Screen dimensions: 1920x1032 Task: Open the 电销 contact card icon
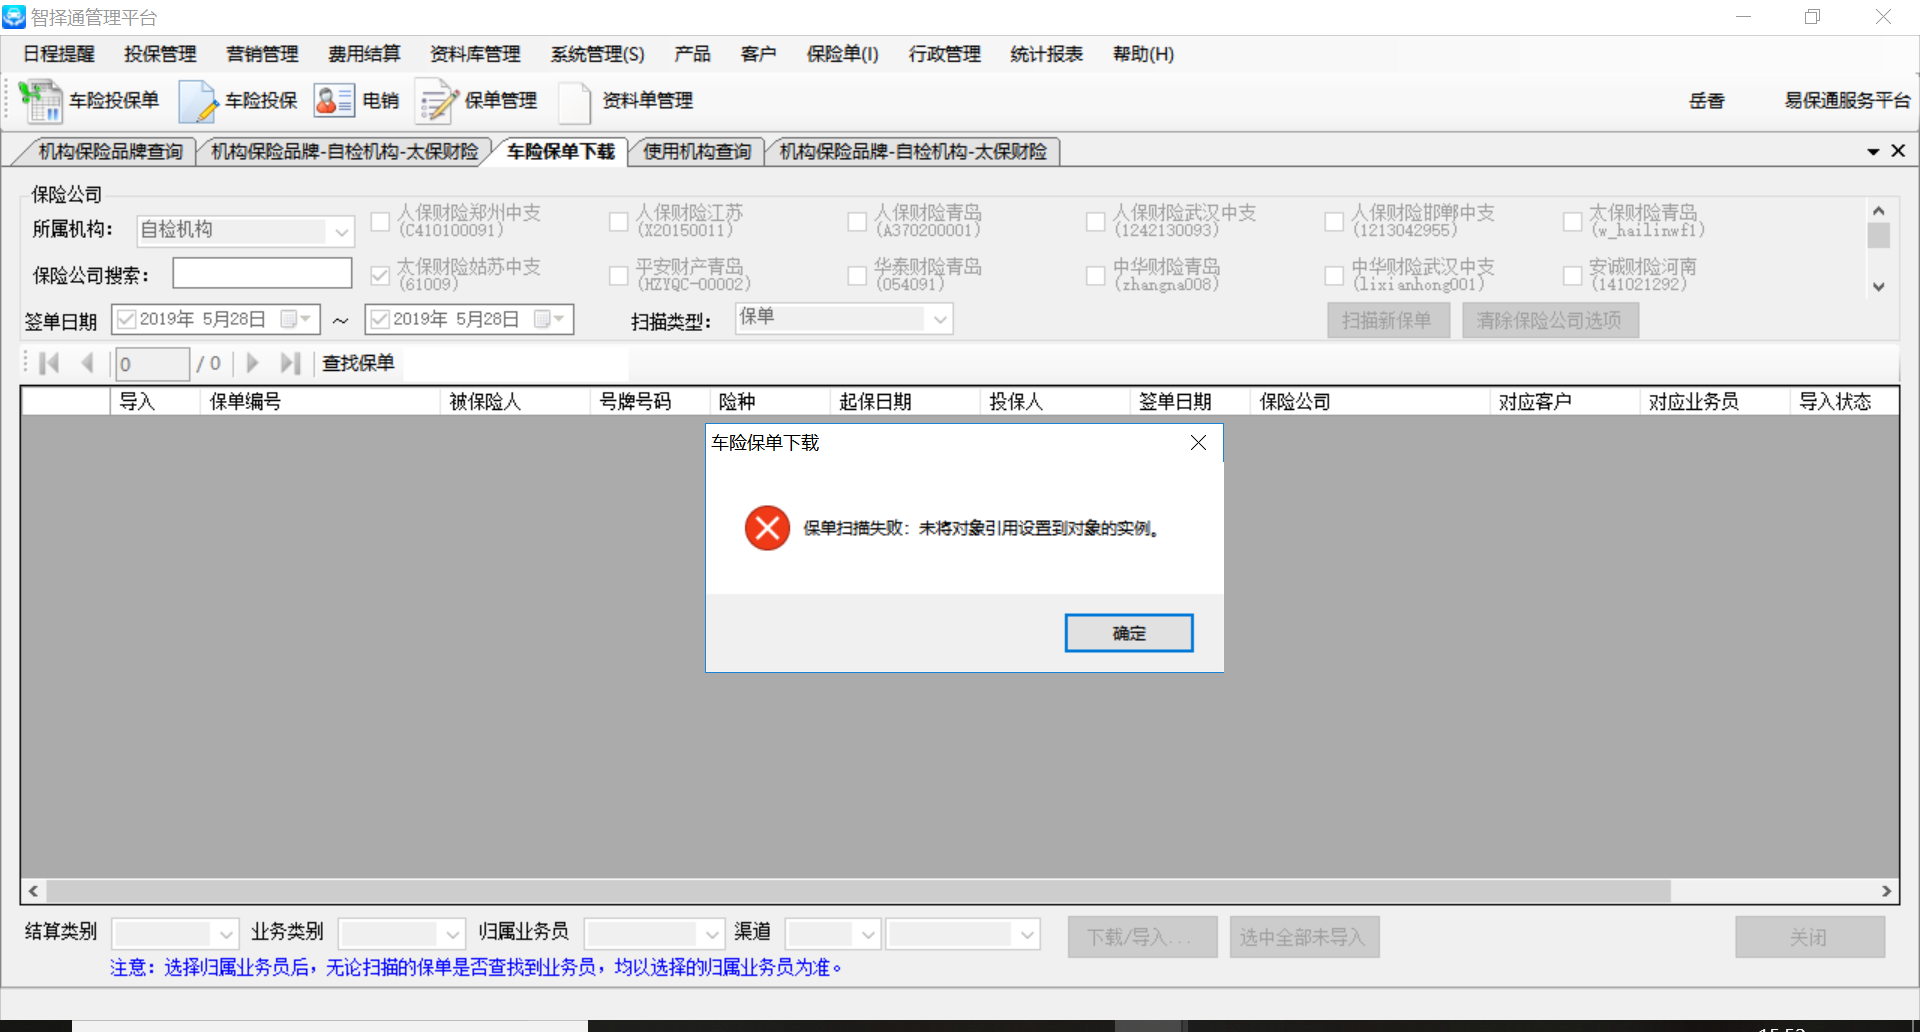click(x=333, y=100)
